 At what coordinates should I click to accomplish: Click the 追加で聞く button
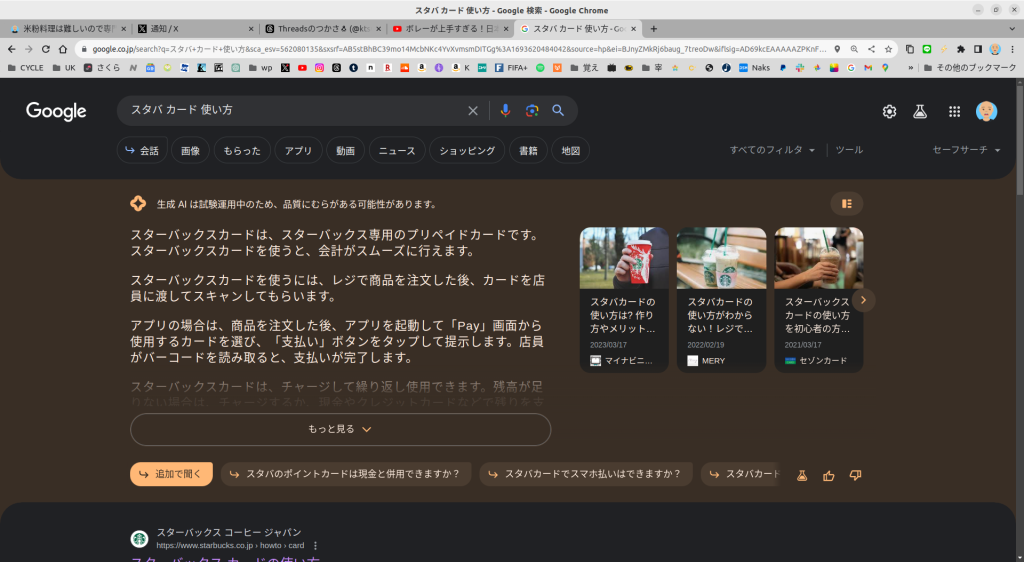click(x=171, y=474)
